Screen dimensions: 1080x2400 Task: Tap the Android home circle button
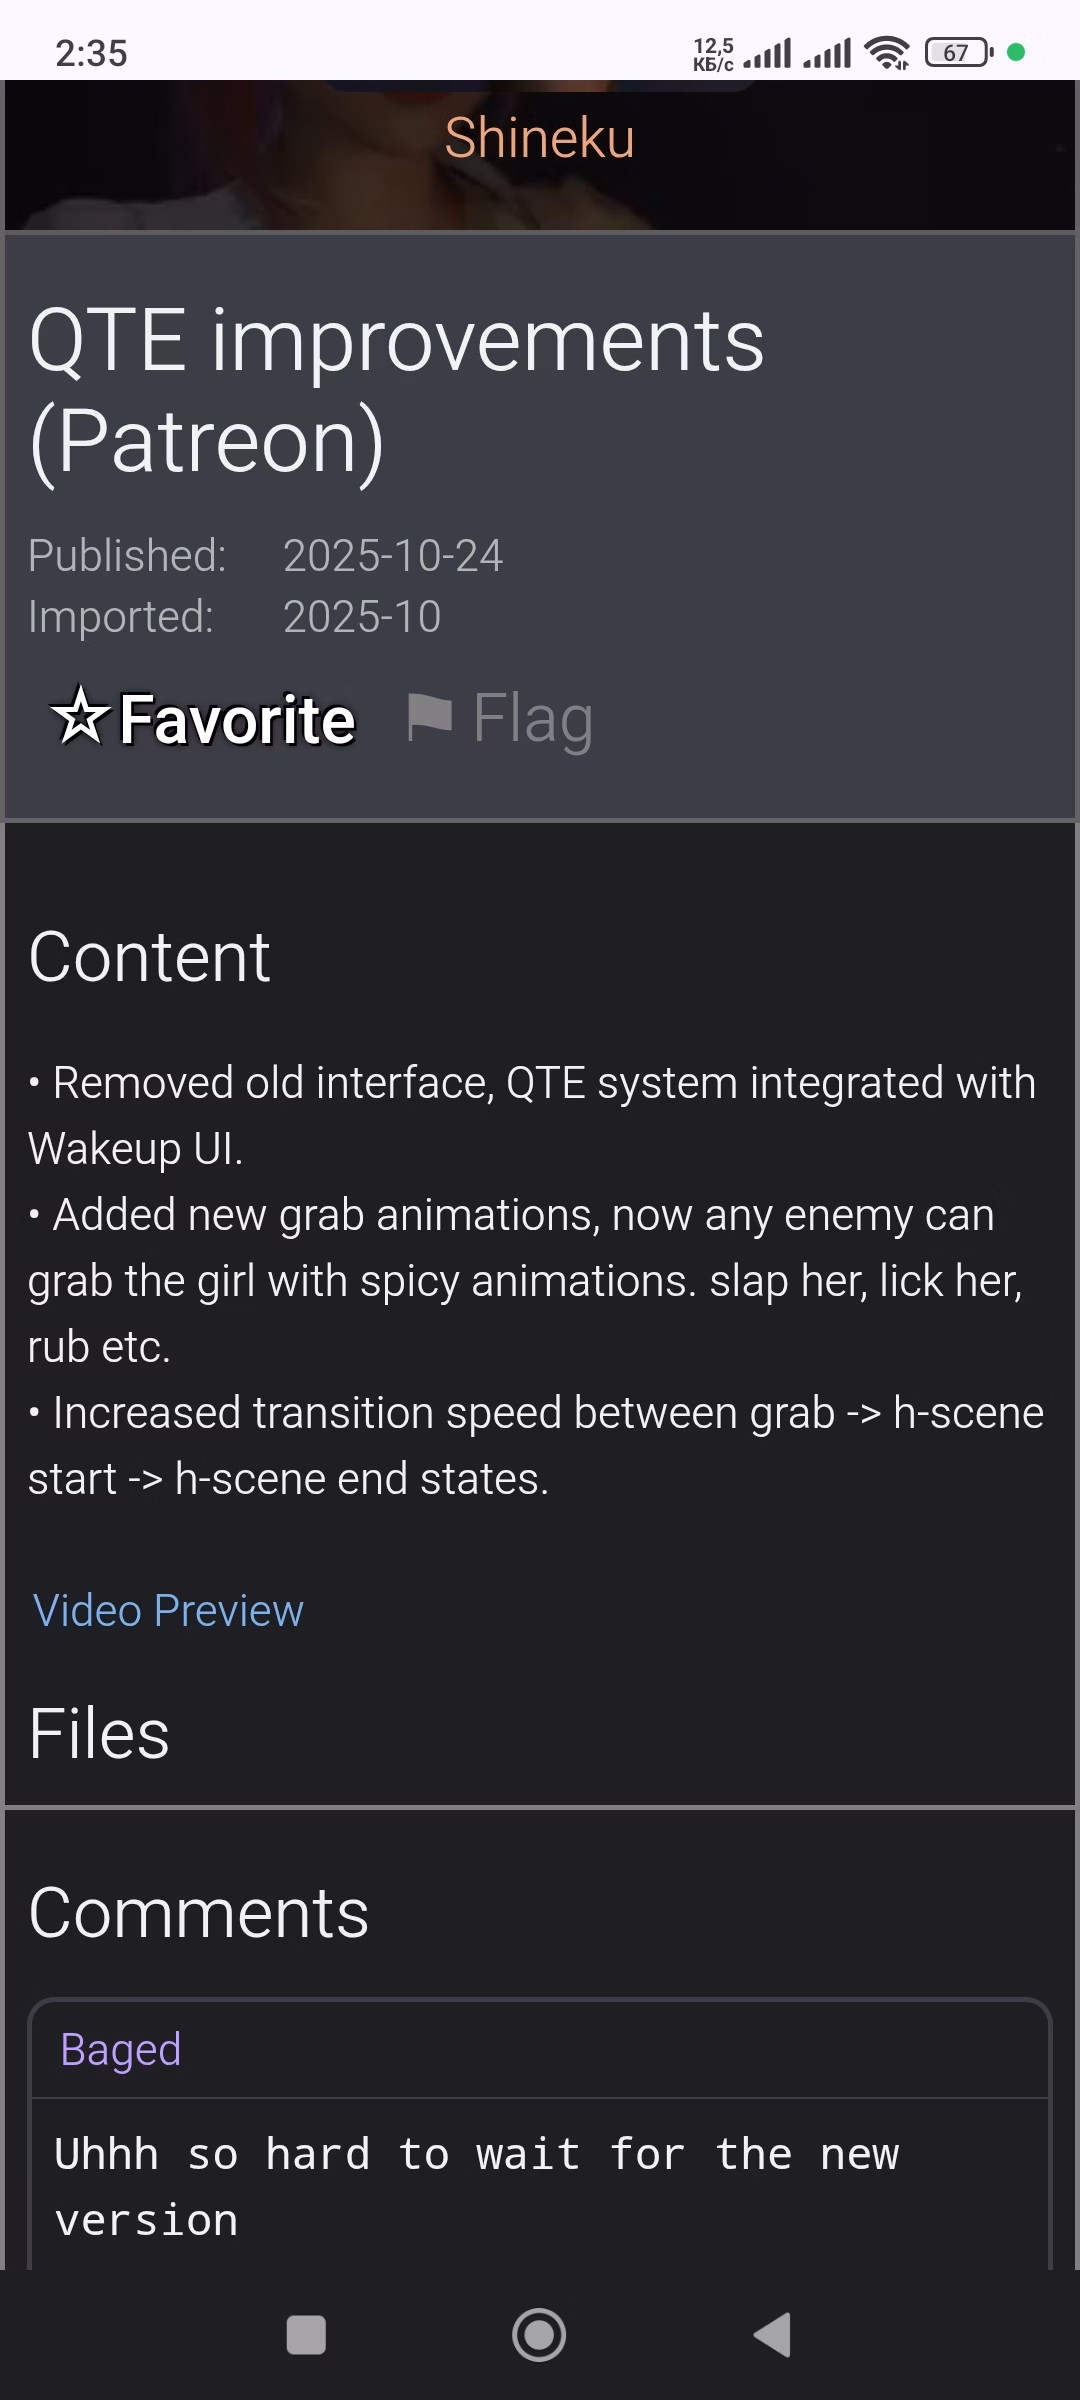(539, 2335)
